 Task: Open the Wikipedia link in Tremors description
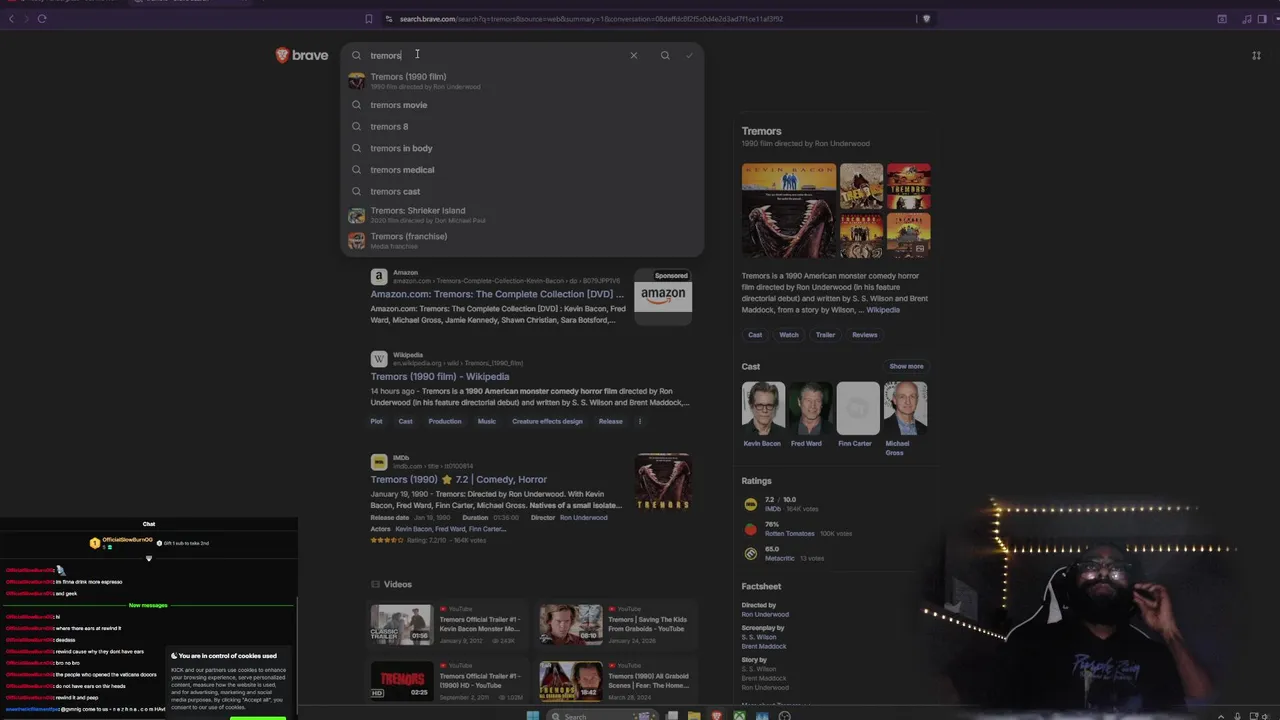coord(882,310)
